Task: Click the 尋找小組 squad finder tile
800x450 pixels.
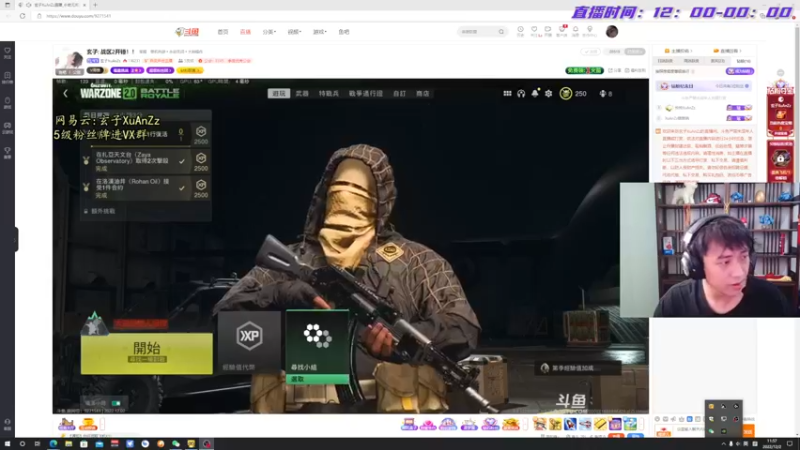Action: (317, 346)
